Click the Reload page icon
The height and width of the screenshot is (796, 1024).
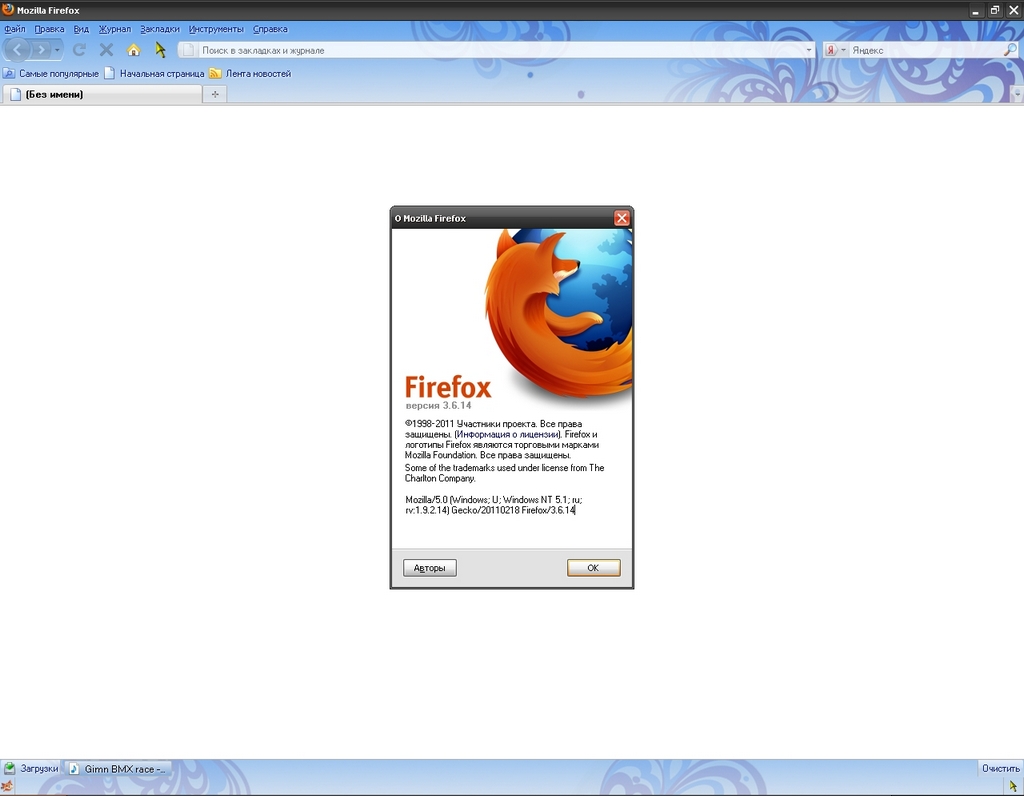tap(80, 49)
